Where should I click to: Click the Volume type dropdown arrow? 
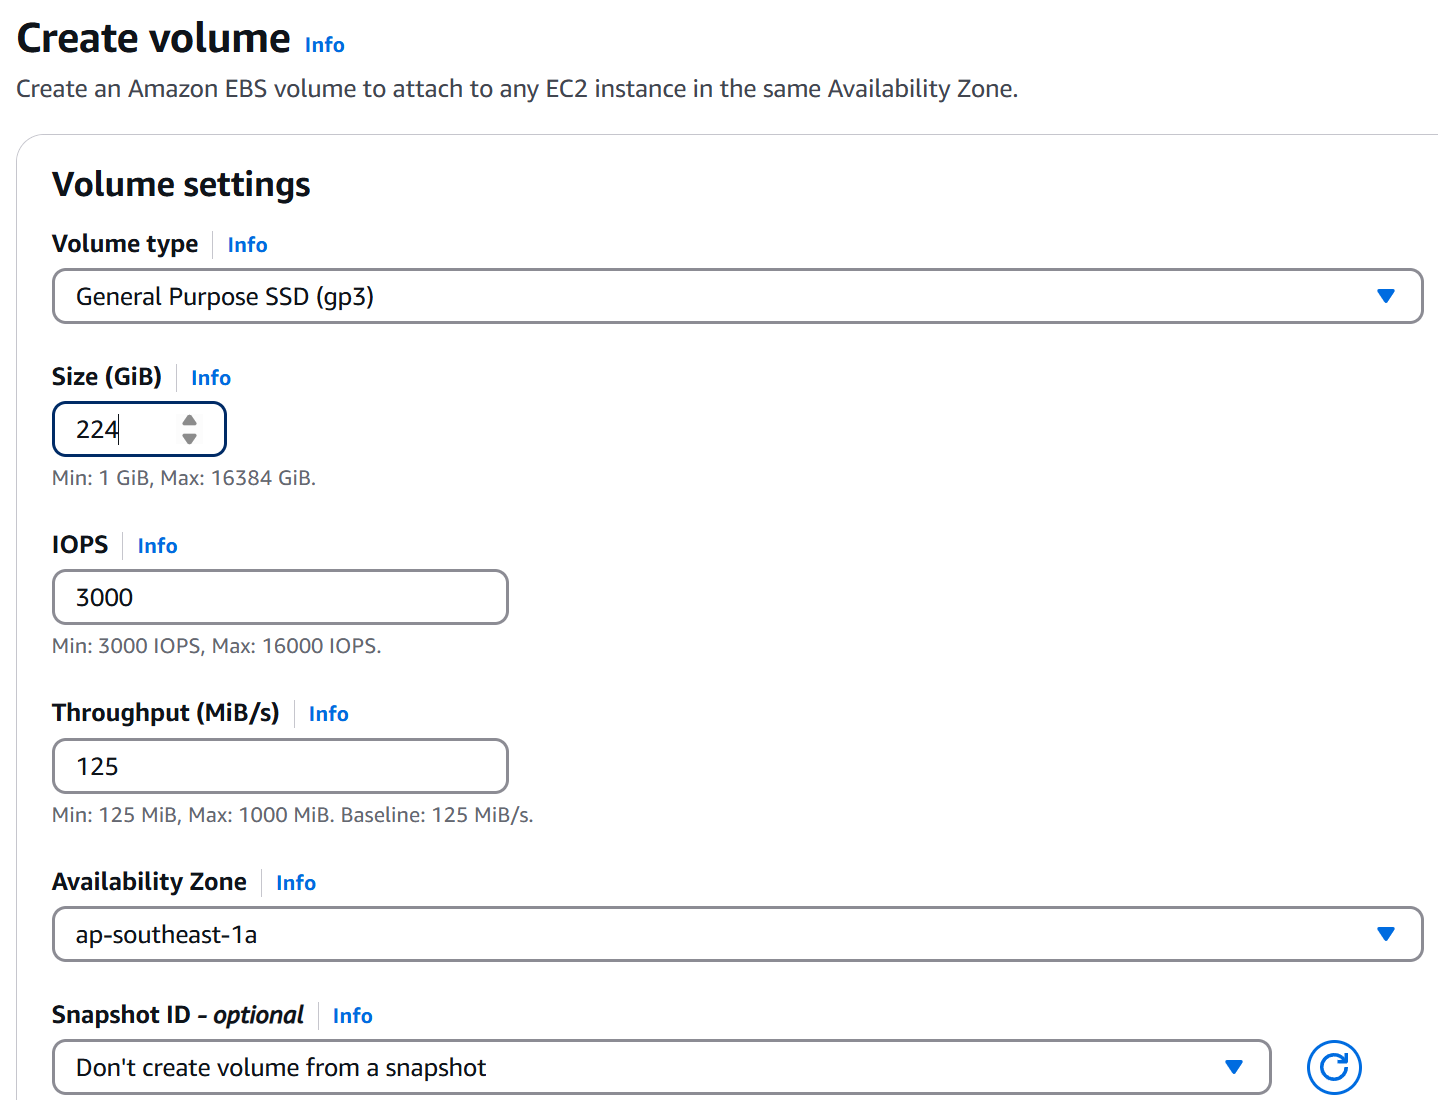(x=1386, y=296)
